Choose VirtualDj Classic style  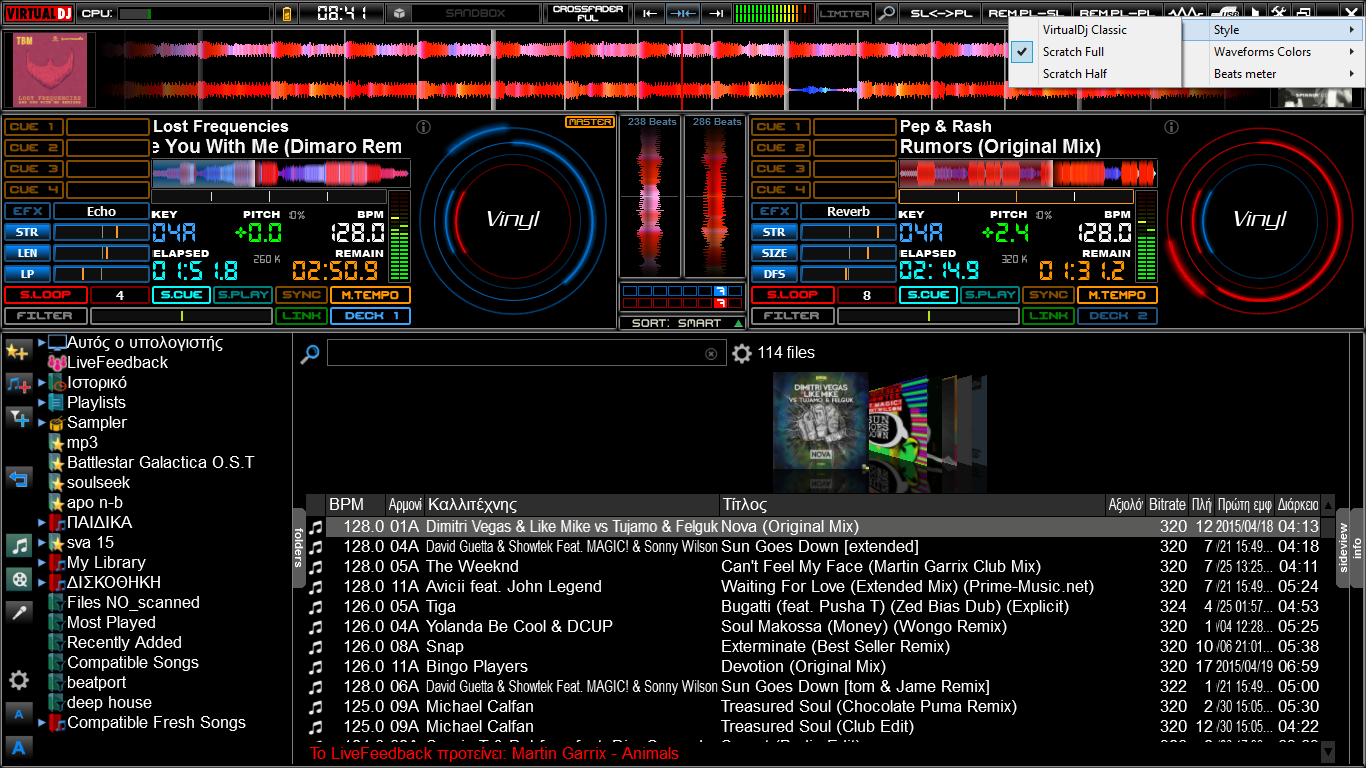point(1095,30)
